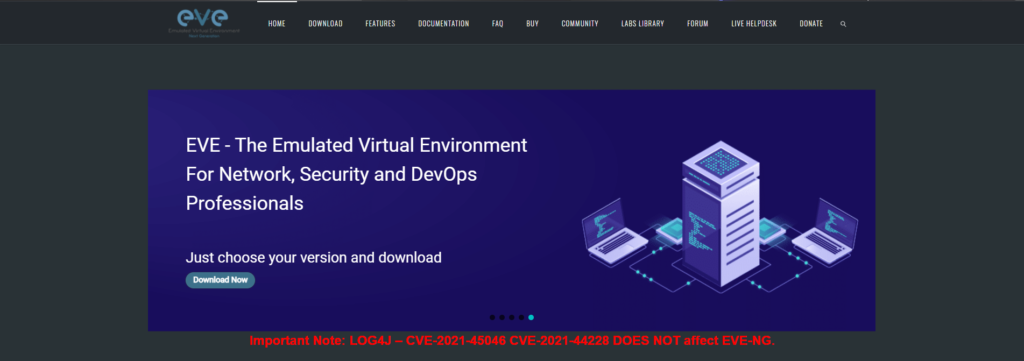Click the Download Now button
1024x361 pixels.
[x=220, y=280]
